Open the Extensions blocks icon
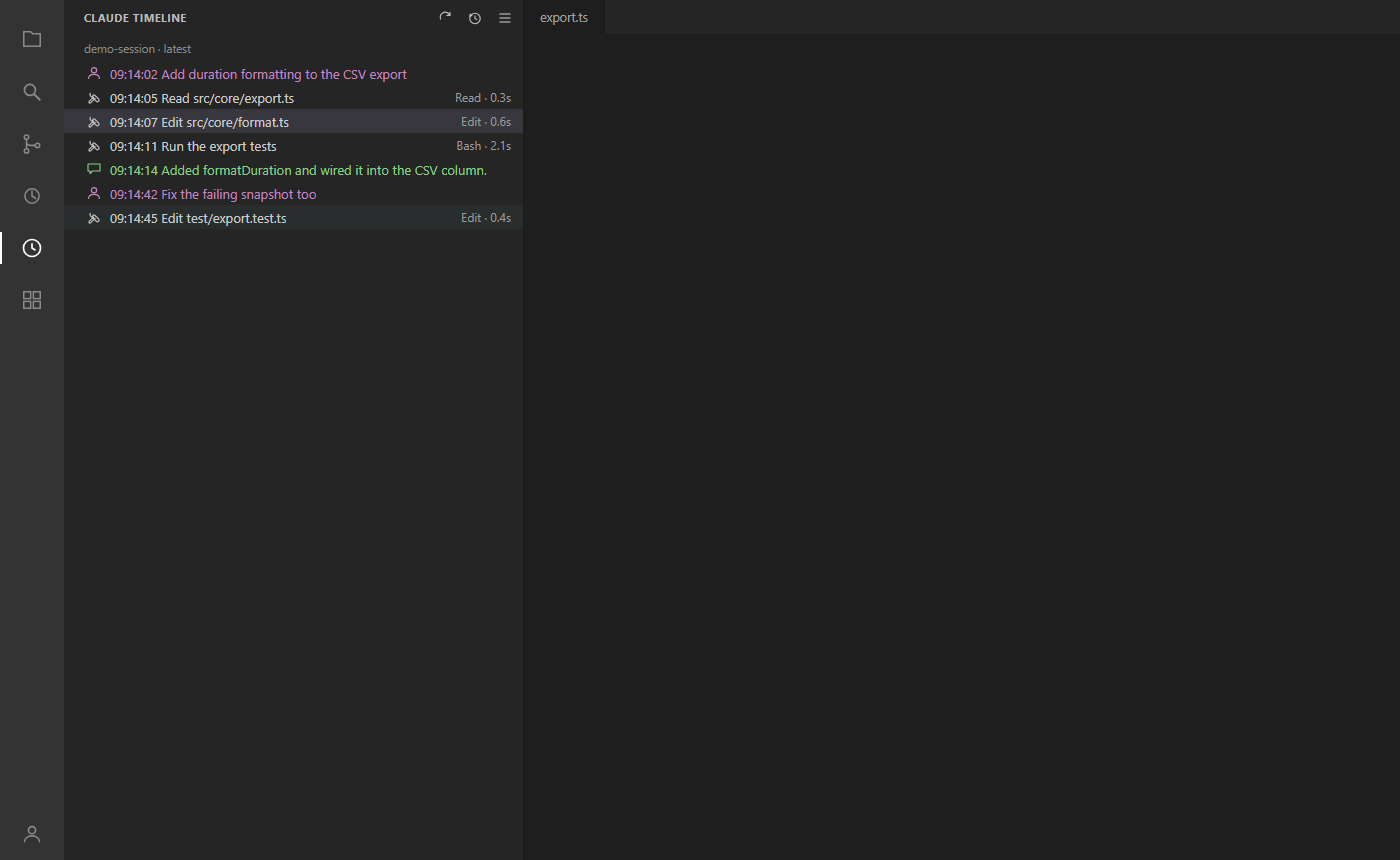The width and height of the screenshot is (1400, 860). click(32, 300)
